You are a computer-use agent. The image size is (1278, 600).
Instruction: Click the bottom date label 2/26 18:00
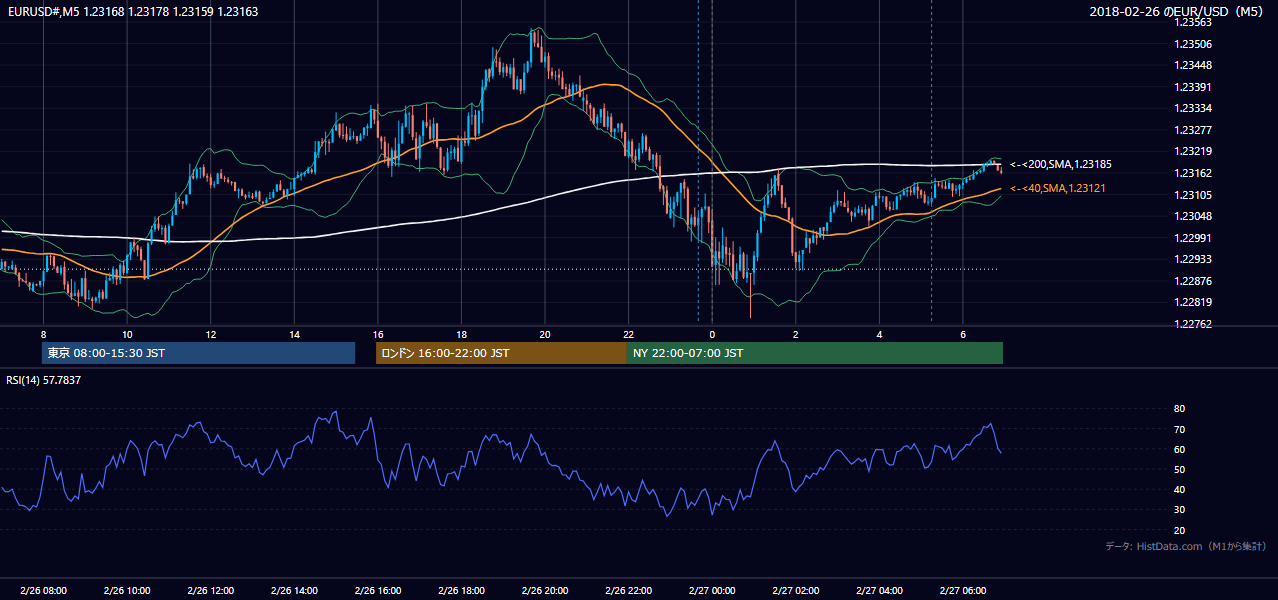coord(461,591)
